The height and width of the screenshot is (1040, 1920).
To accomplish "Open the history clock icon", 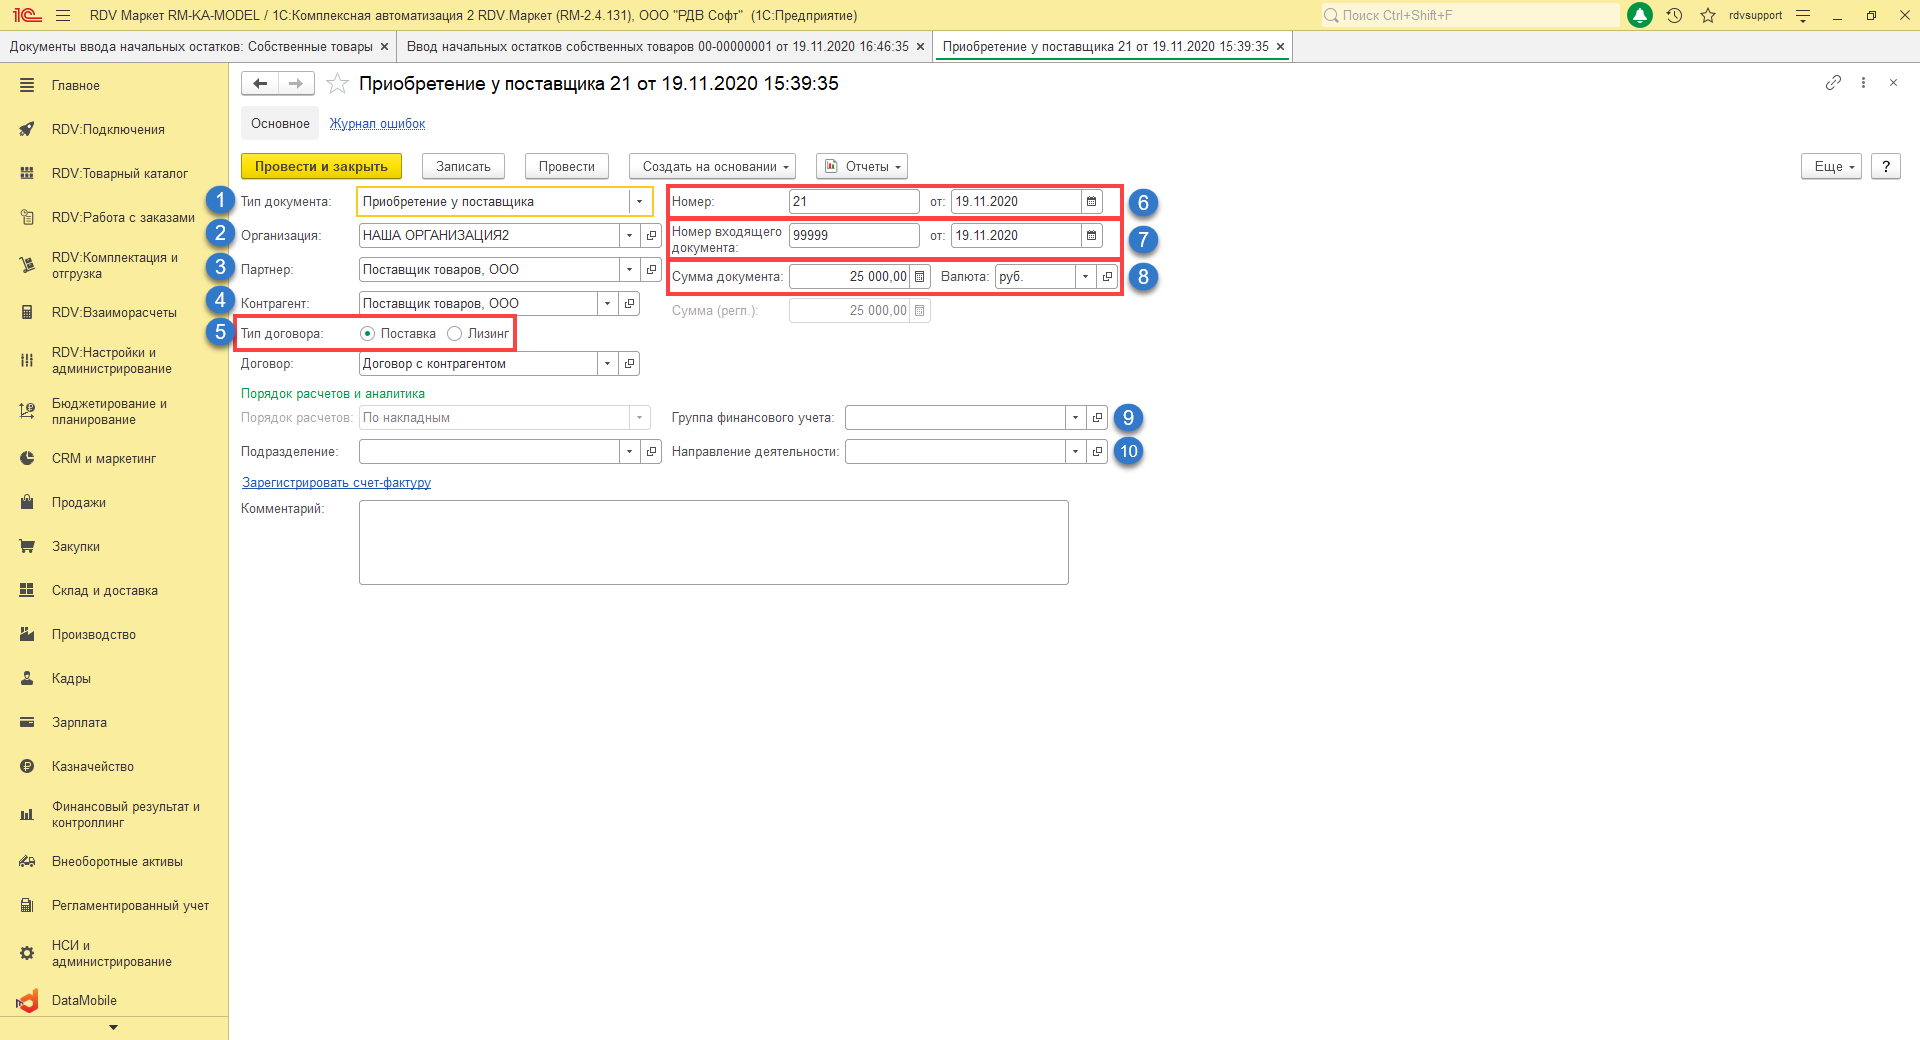I will tap(1675, 15).
